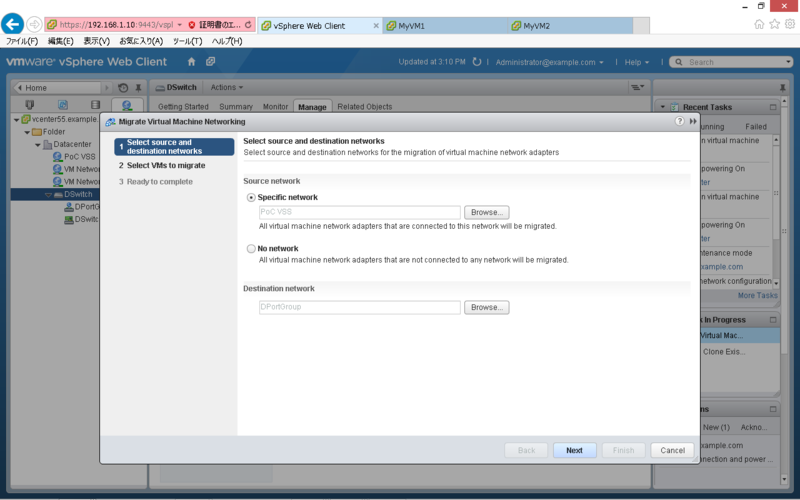Switch to the MyVM1 browser tab
This screenshot has width=800, height=500.
[x=444, y=26]
